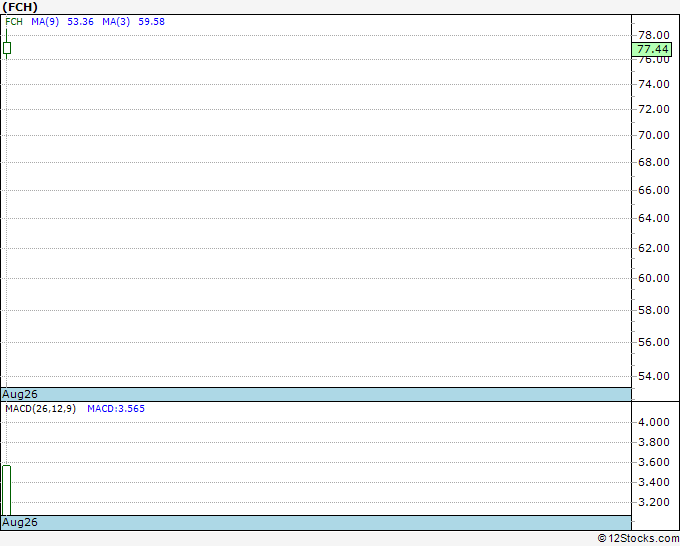680x546 pixels.
Task: Click the FCH price candlestick
Action: [7, 48]
